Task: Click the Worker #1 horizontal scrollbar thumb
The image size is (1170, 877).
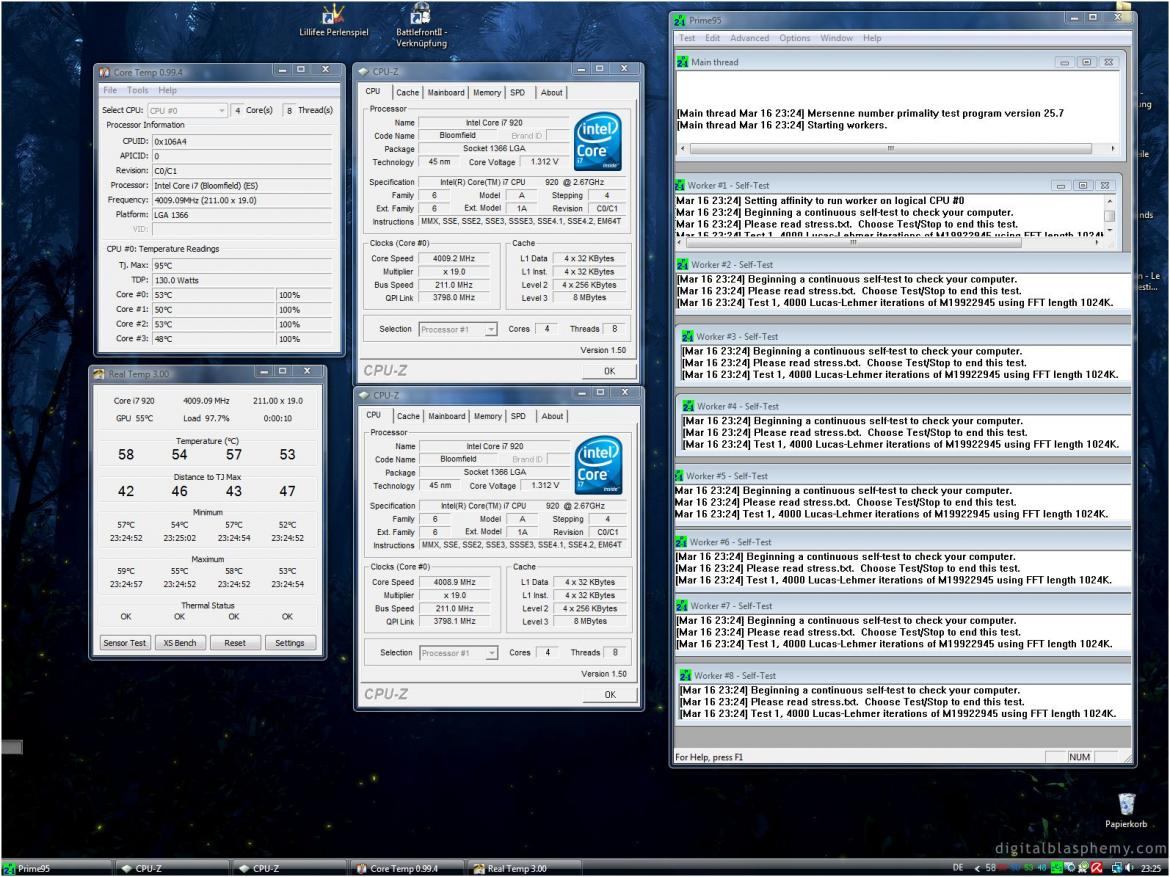Action: (852, 242)
